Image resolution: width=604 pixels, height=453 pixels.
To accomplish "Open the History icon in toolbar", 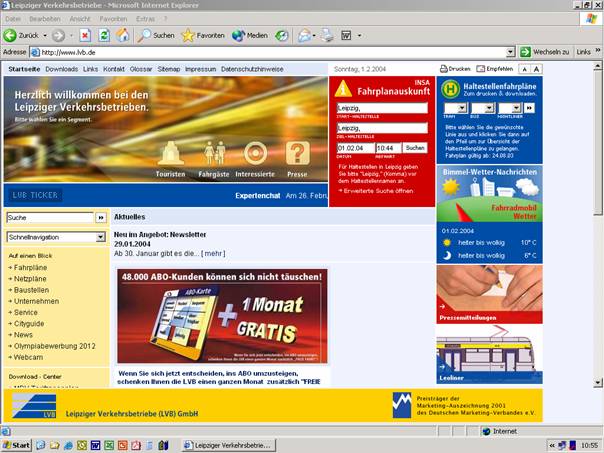I will pos(282,36).
